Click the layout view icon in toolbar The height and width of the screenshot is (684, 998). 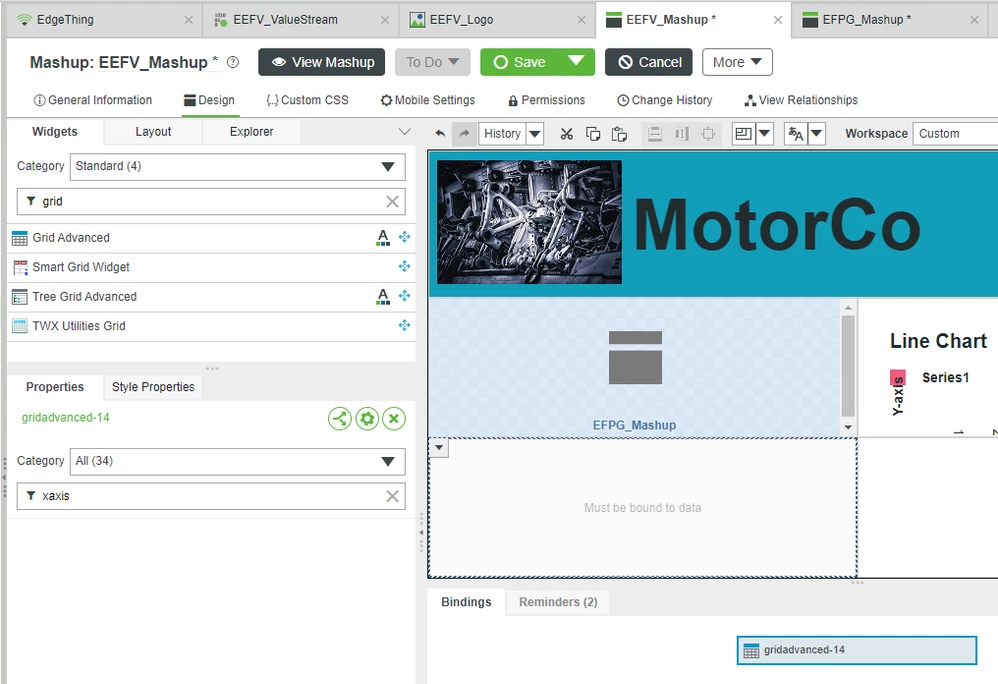click(x=743, y=134)
